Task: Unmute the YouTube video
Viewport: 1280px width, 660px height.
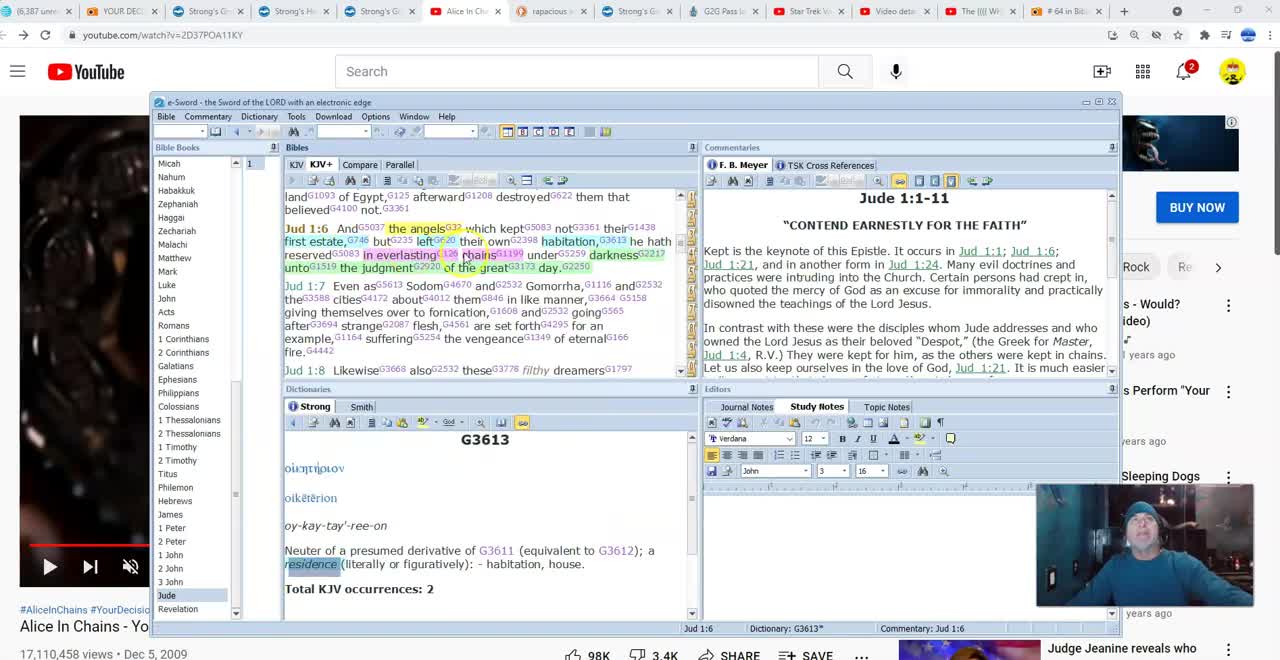Action: point(130,567)
